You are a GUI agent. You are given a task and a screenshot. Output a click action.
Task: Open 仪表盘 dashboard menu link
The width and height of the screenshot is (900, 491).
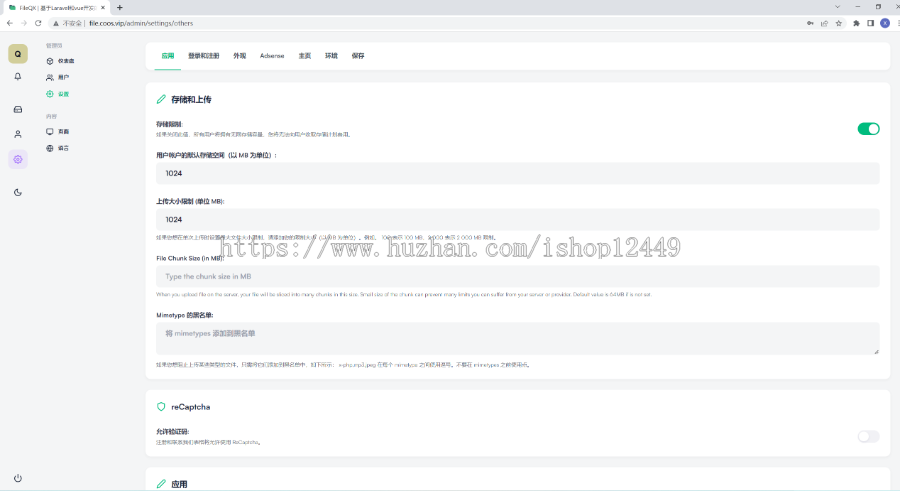click(66, 61)
